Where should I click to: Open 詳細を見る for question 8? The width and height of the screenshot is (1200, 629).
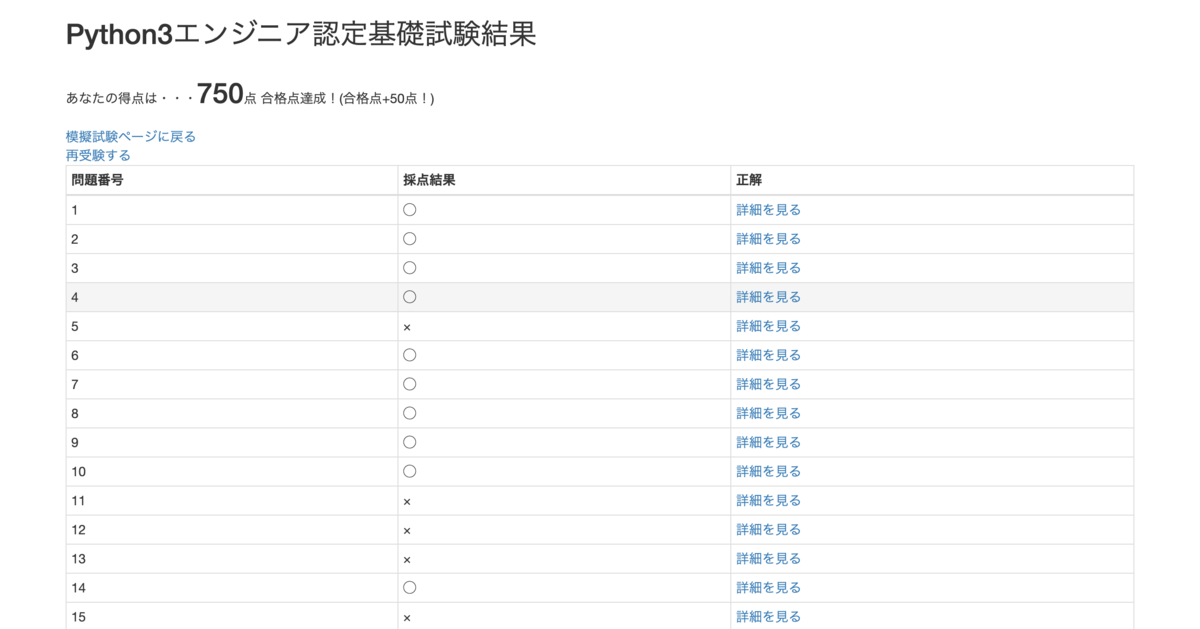click(x=769, y=413)
